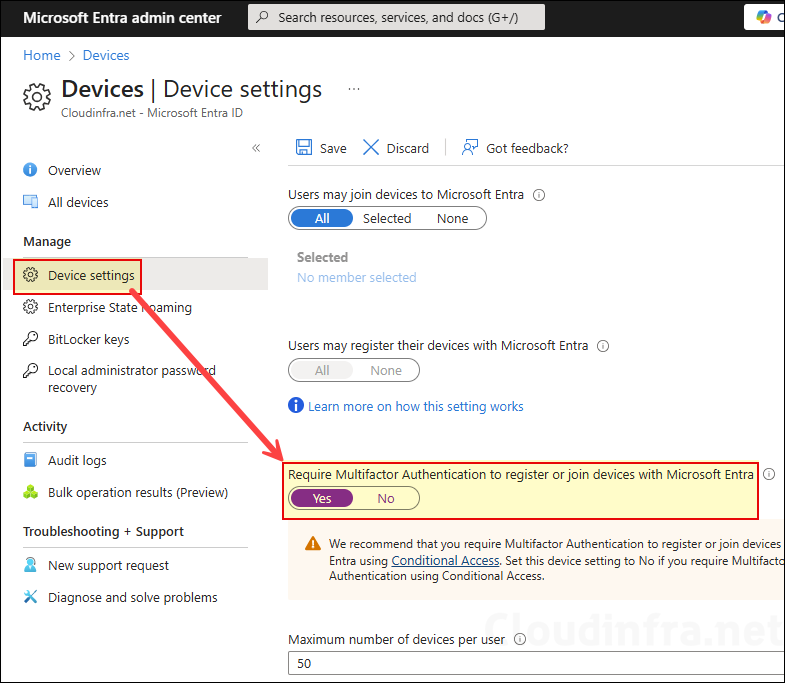Open the ellipsis more options beside title

point(354,89)
